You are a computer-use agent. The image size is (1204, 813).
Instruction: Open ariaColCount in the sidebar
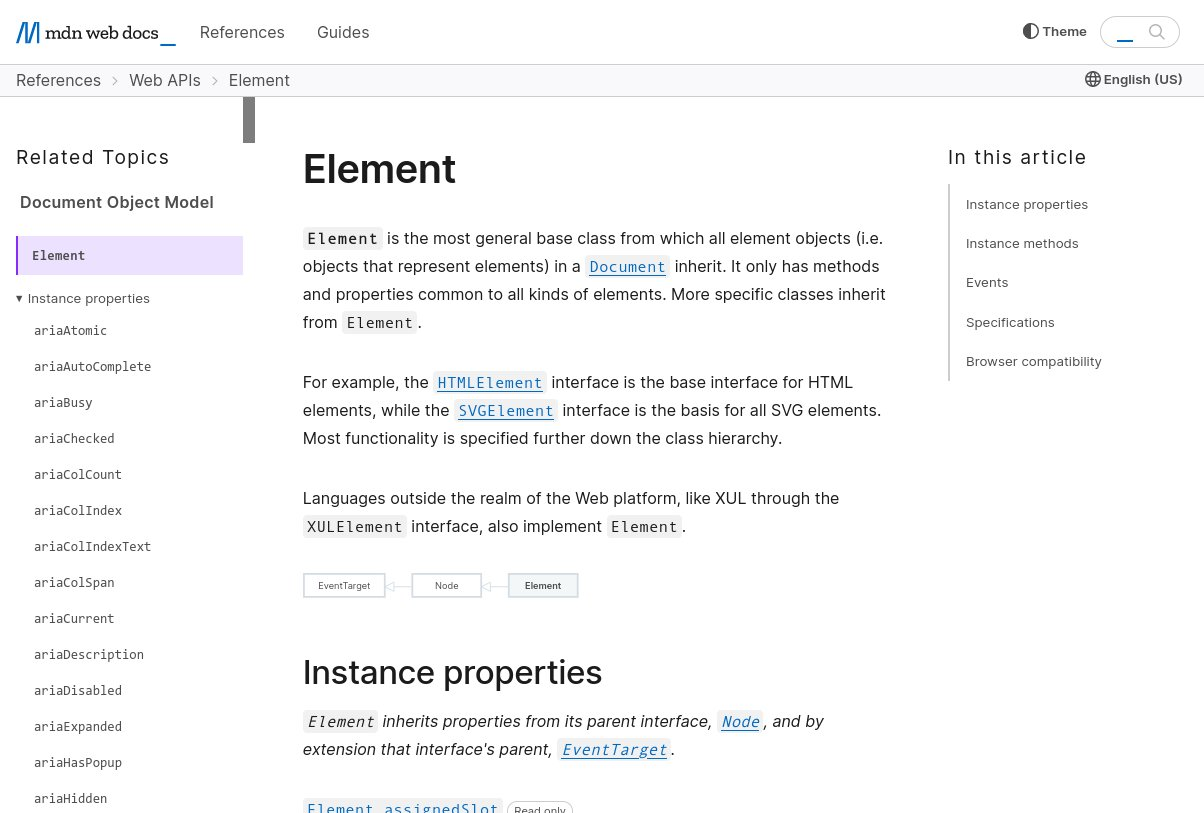click(x=78, y=475)
